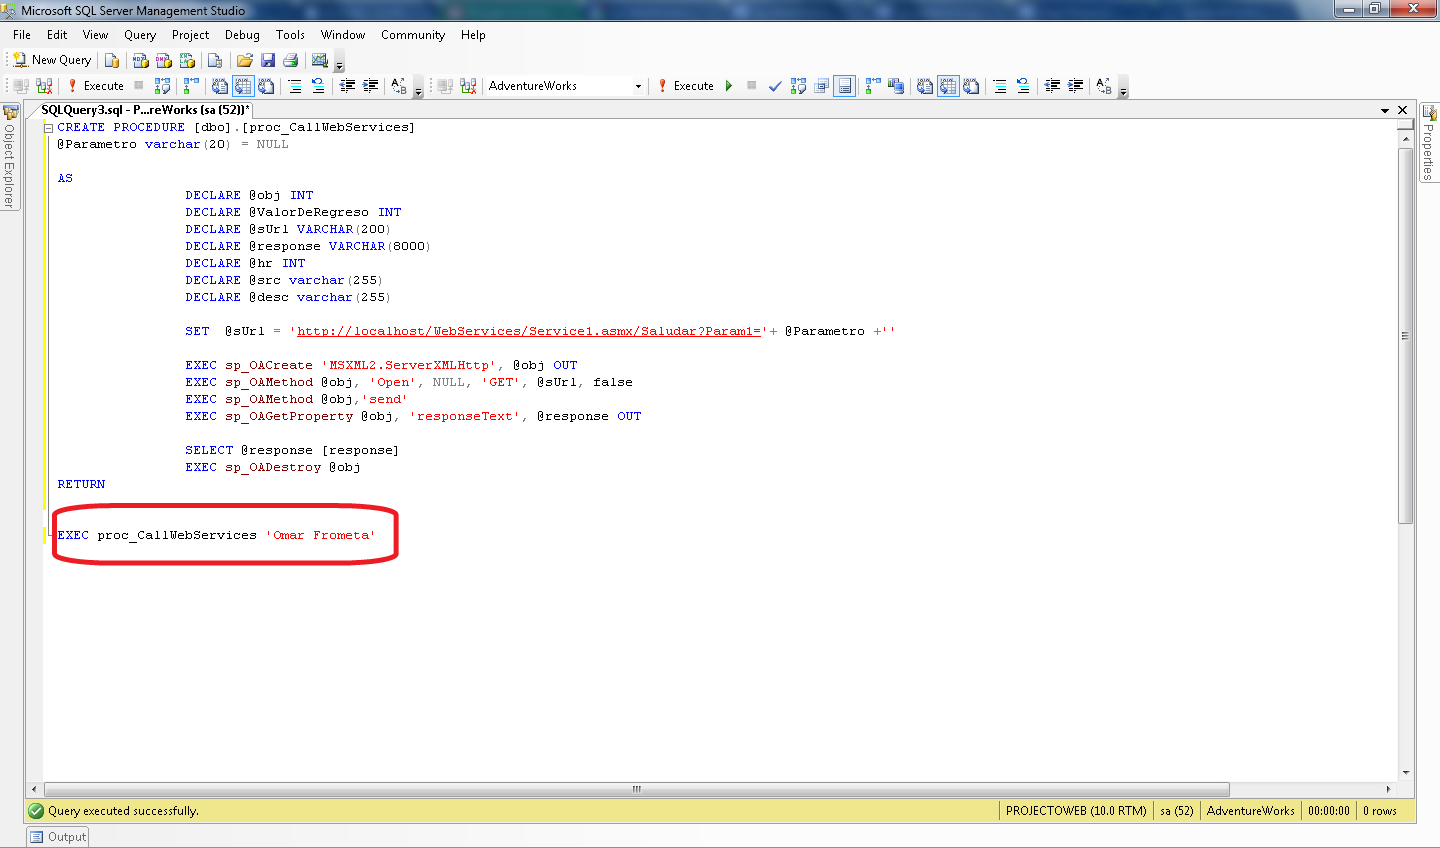
Task: Click the editor vertical scrollbar thumb
Action: pyautogui.click(x=1406, y=336)
